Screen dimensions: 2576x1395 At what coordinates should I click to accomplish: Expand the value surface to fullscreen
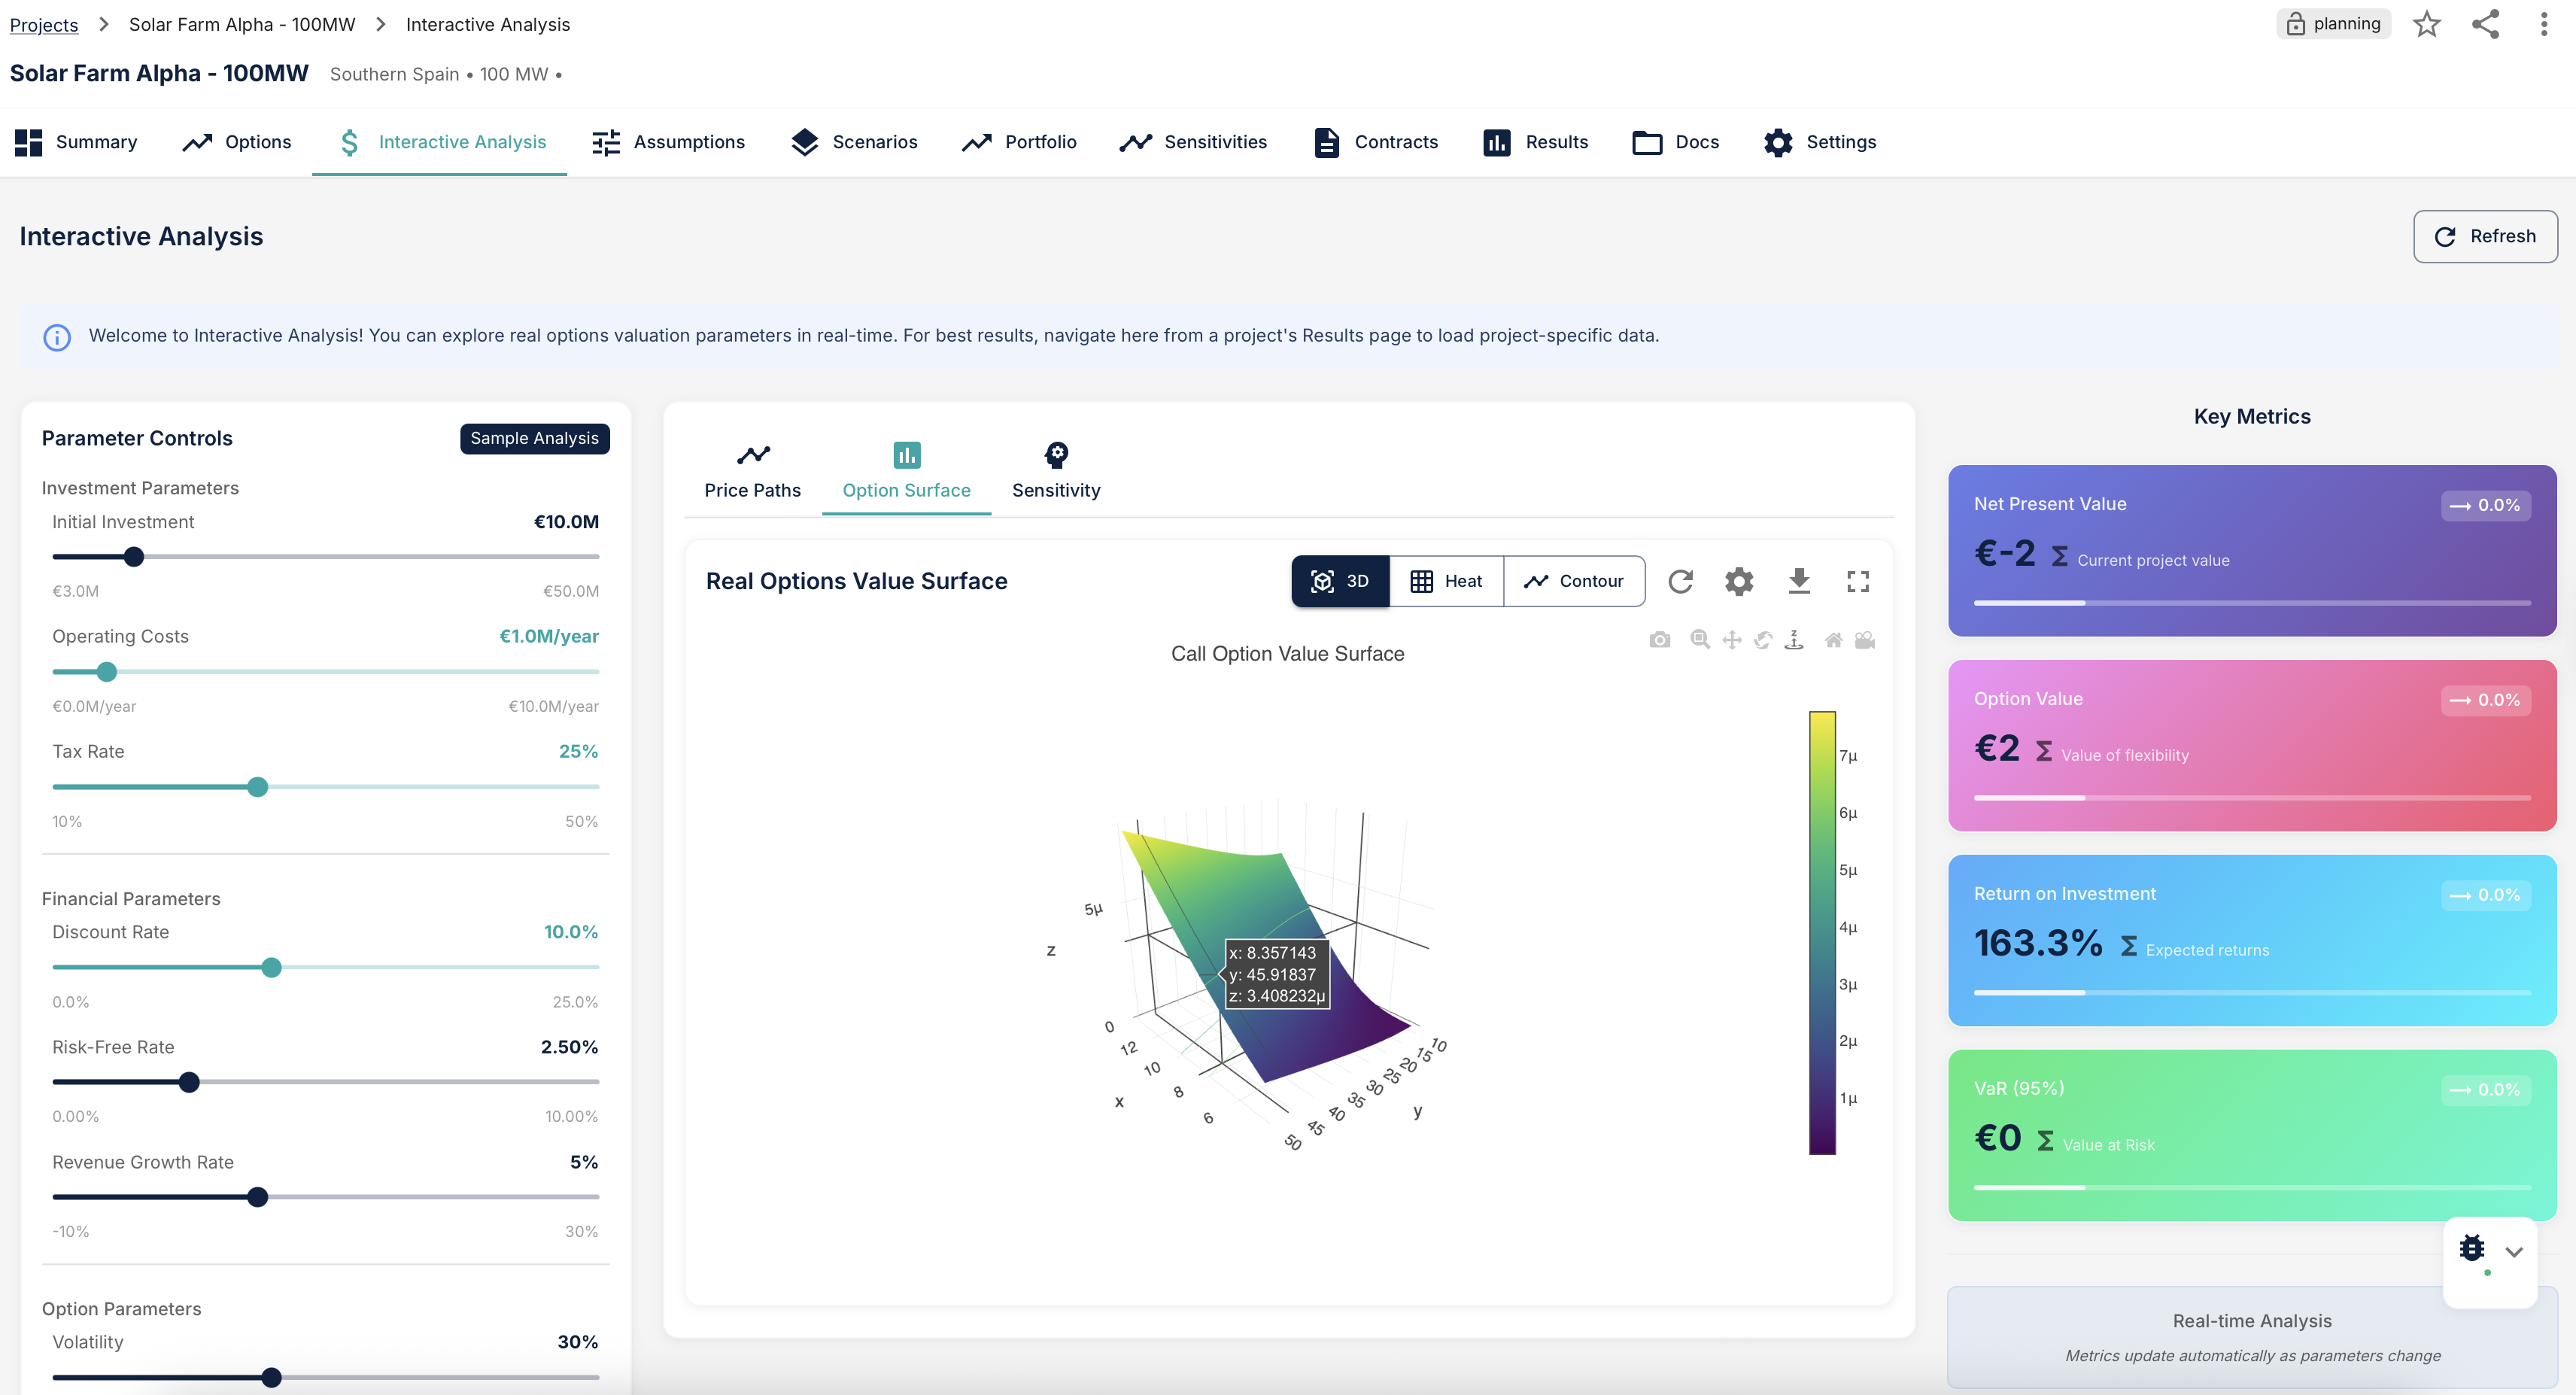click(1858, 581)
